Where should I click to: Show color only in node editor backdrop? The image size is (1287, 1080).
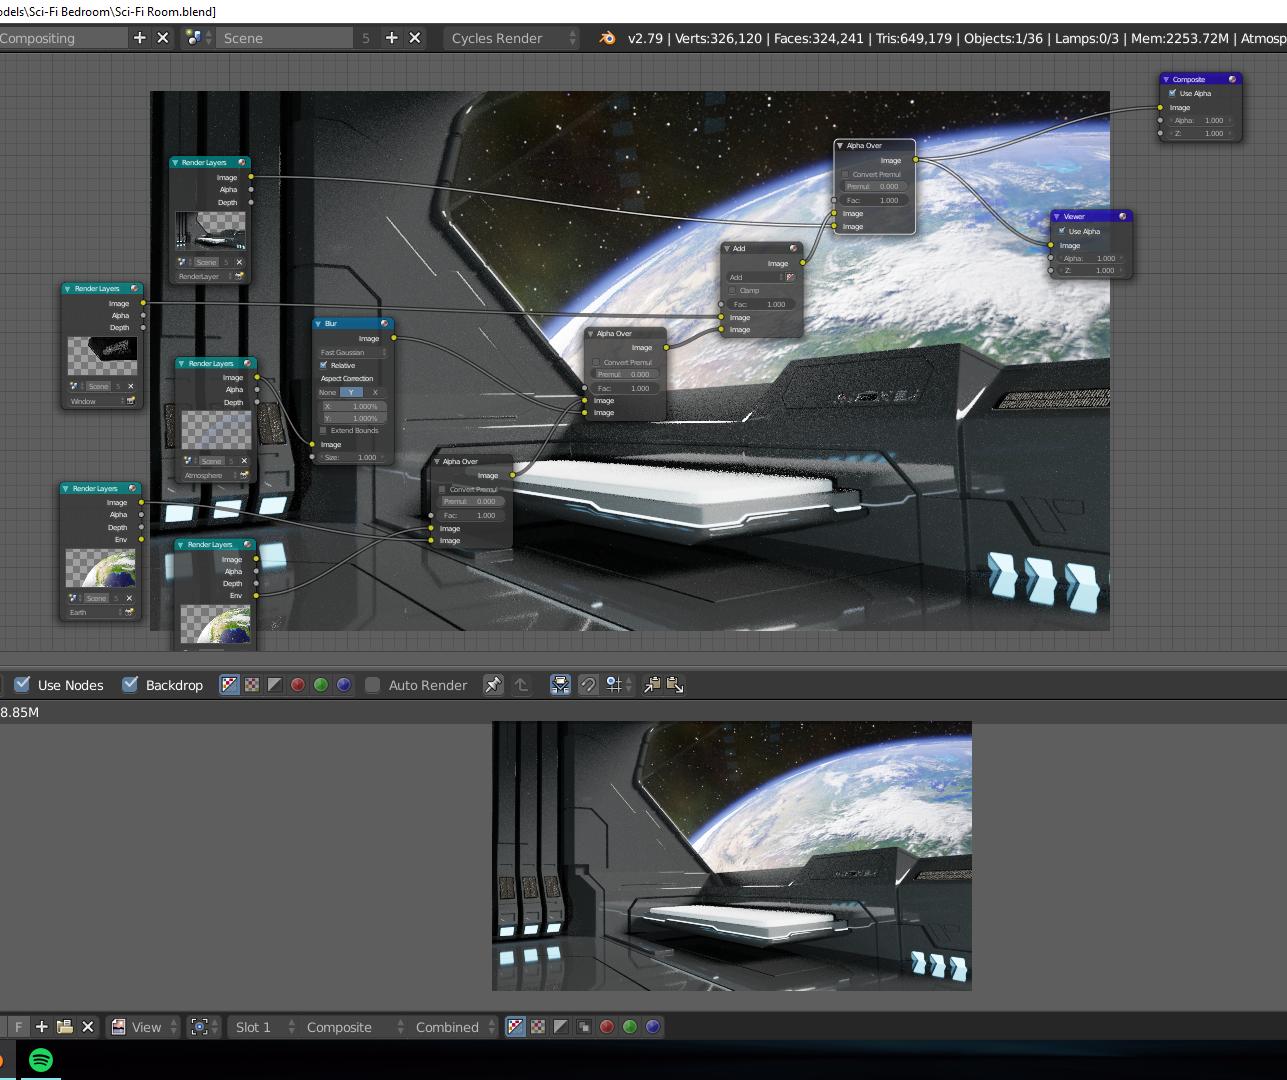[252, 685]
